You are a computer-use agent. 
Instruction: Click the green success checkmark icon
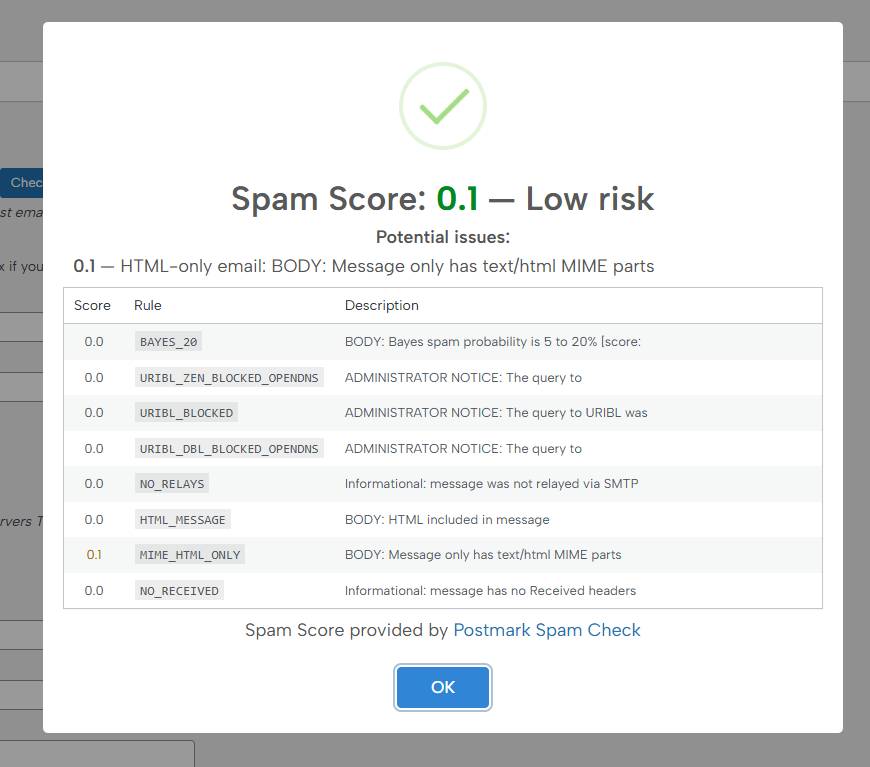point(443,107)
